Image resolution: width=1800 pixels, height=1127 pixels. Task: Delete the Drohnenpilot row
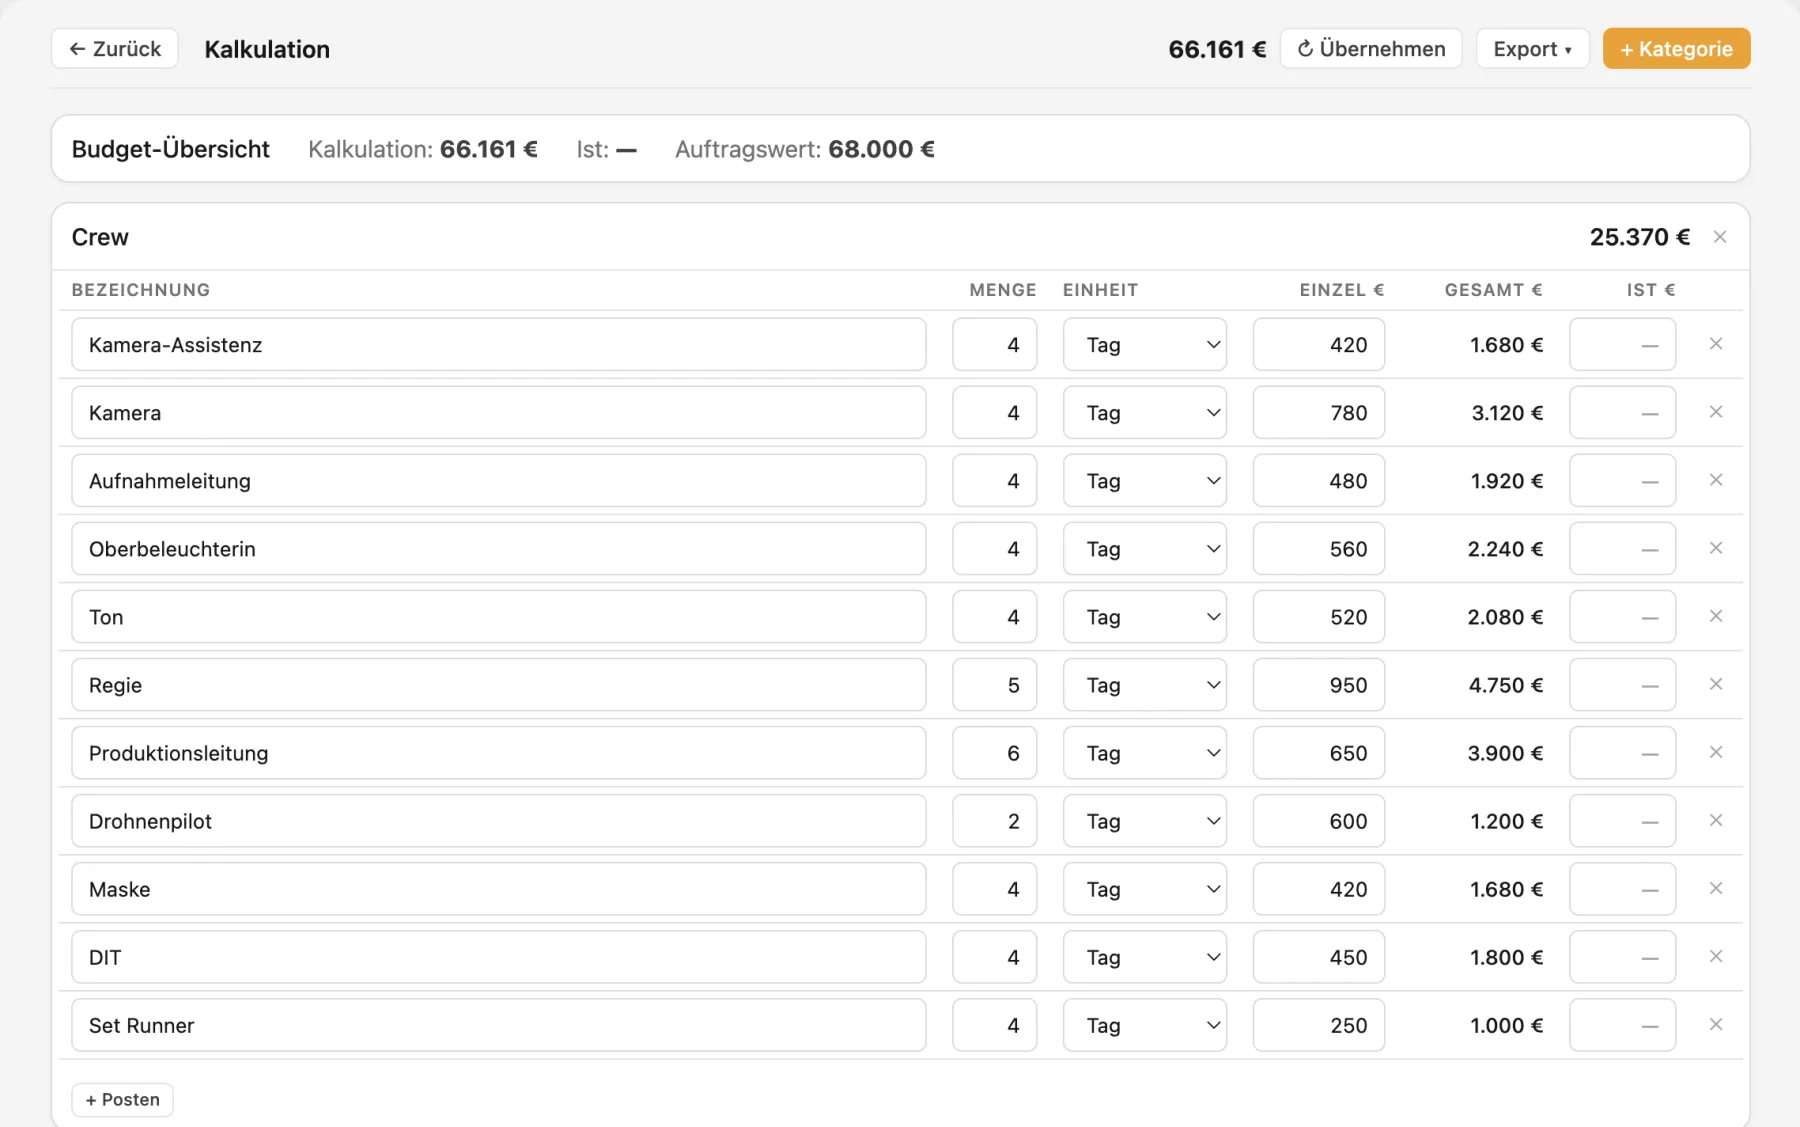click(x=1716, y=820)
